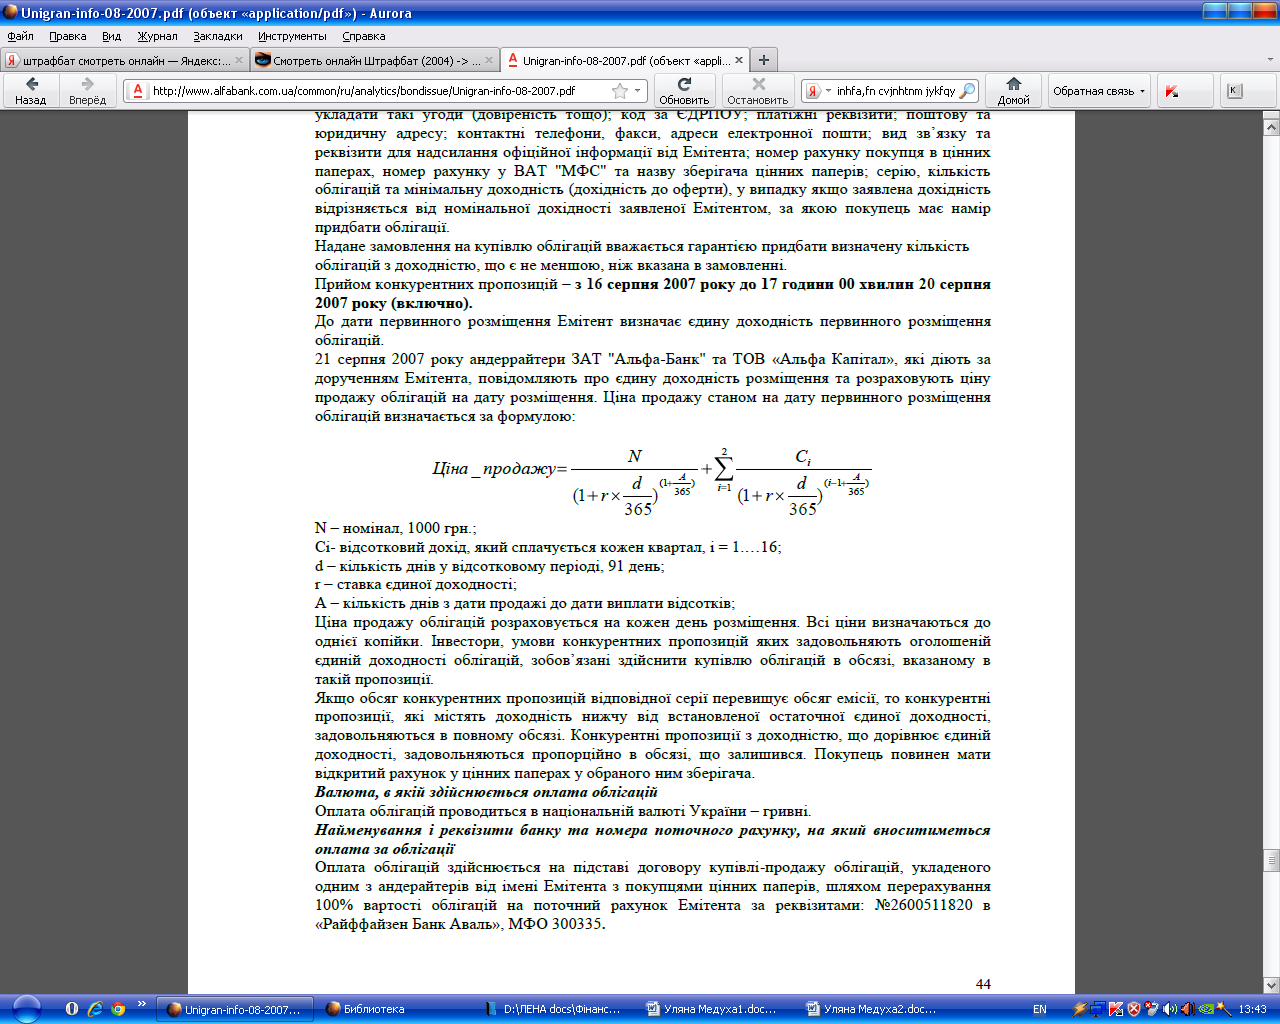Go forward with the Вперёд button
Viewport: 1280px width, 1024px height.
[x=87, y=90]
